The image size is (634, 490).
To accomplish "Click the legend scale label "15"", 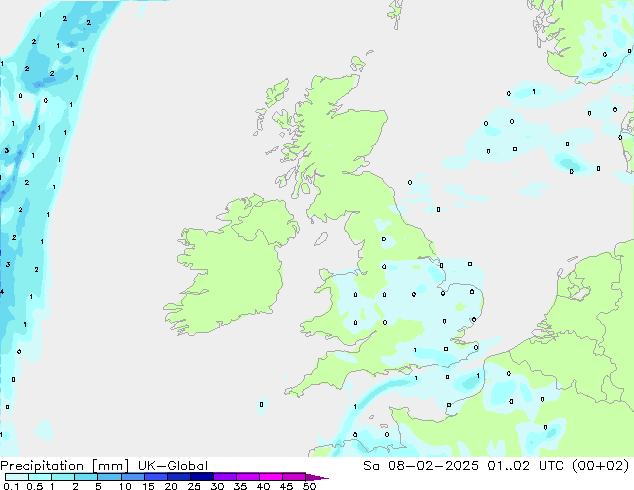I will (x=148, y=486).
